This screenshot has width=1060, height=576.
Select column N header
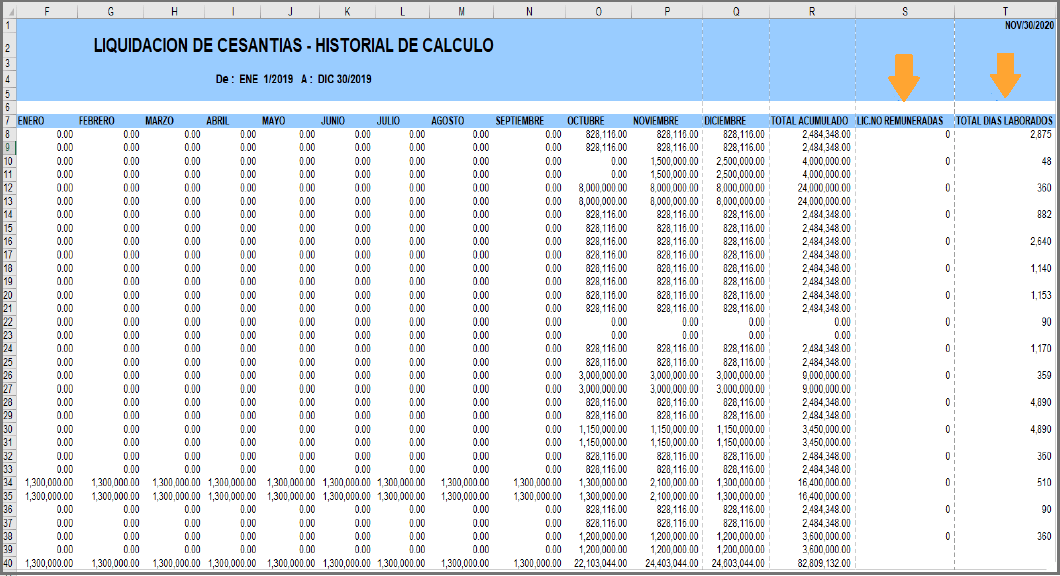[x=529, y=11]
